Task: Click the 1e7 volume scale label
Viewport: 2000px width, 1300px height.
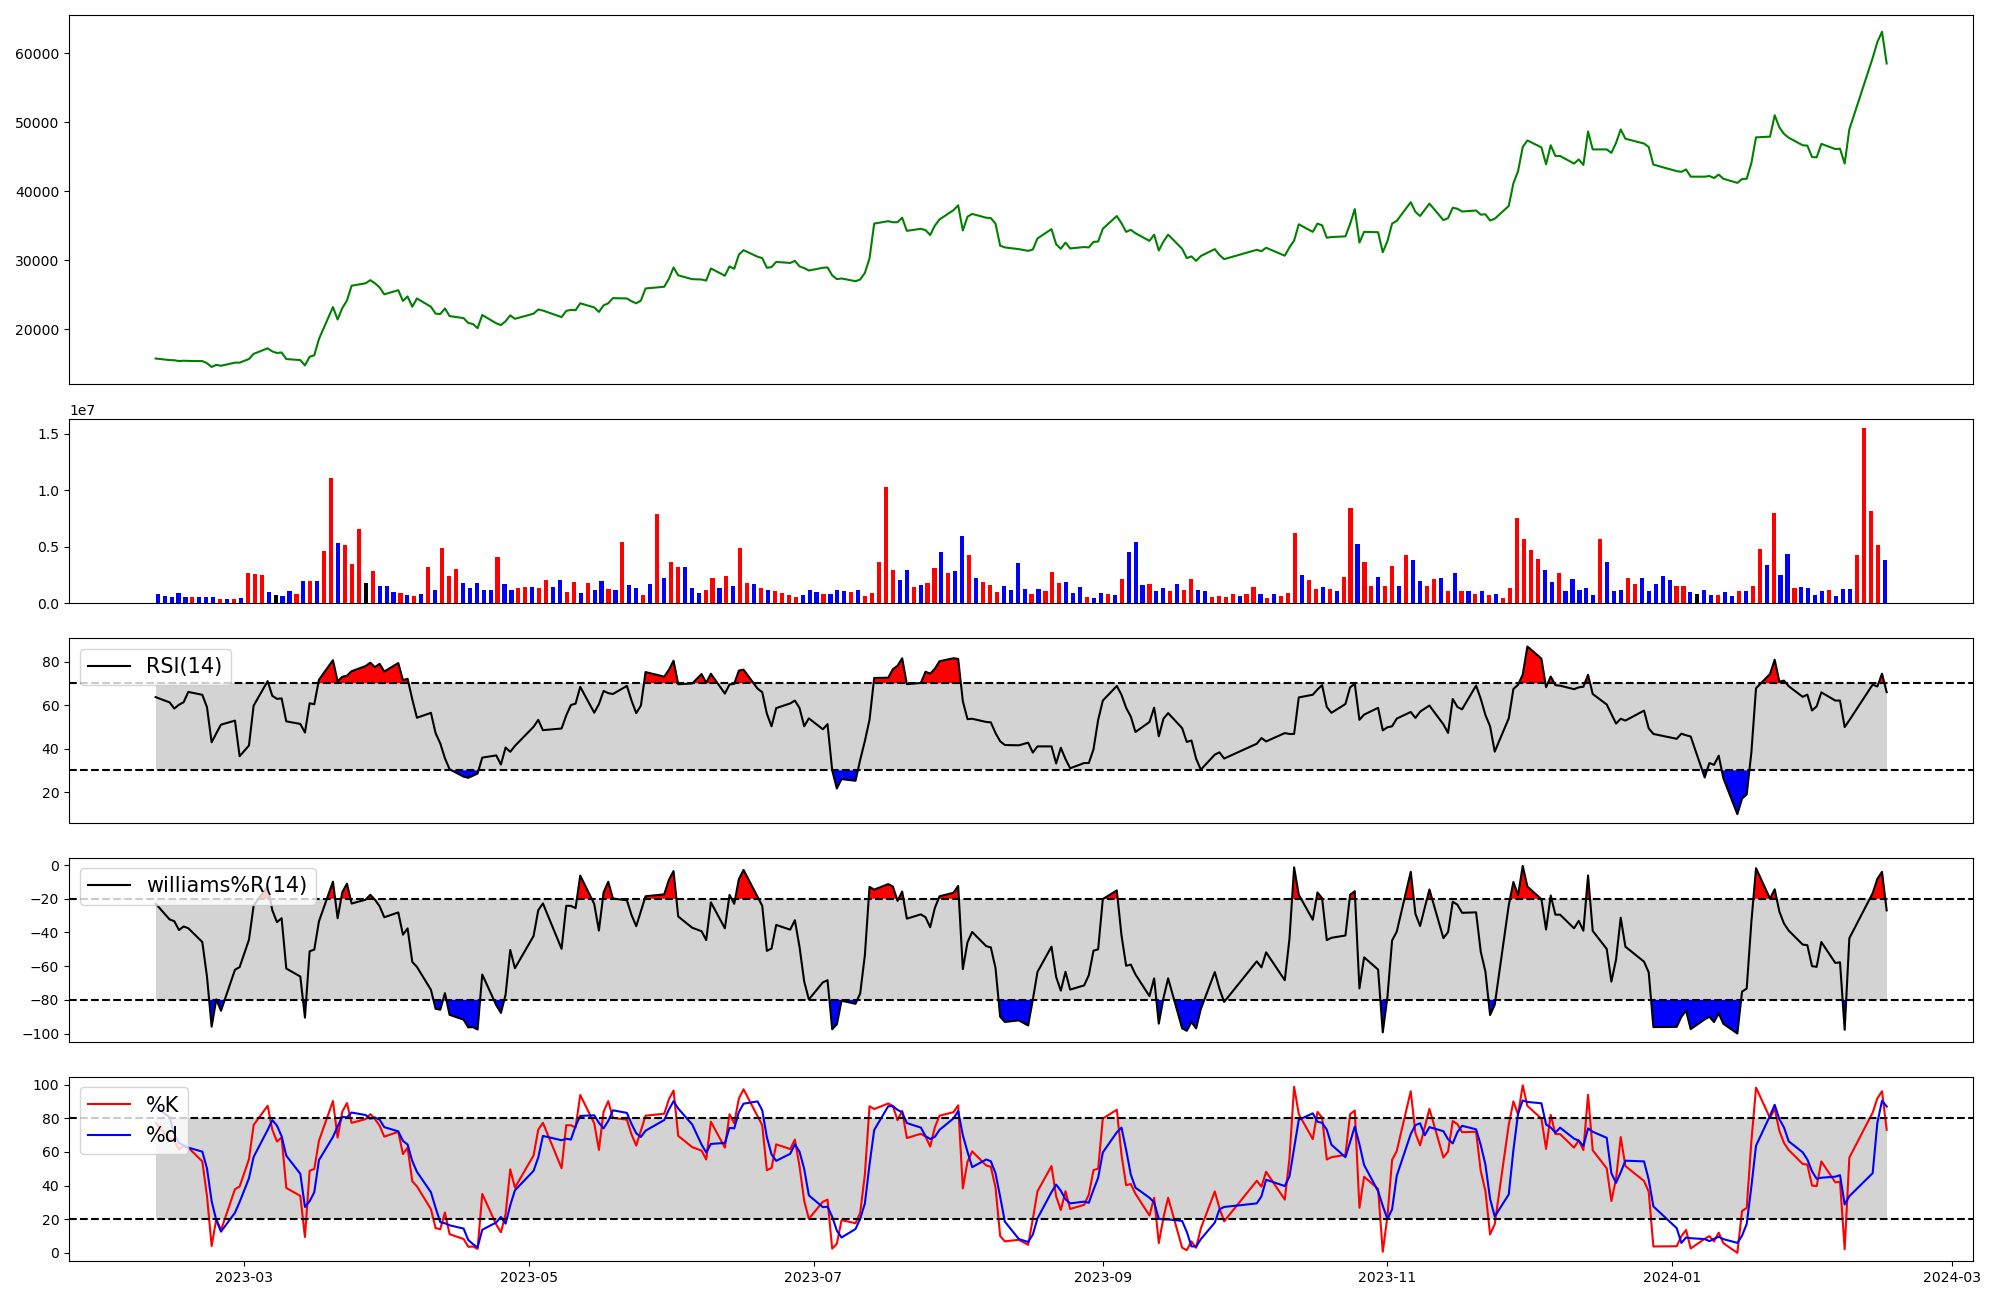Action: pyautogui.click(x=82, y=410)
